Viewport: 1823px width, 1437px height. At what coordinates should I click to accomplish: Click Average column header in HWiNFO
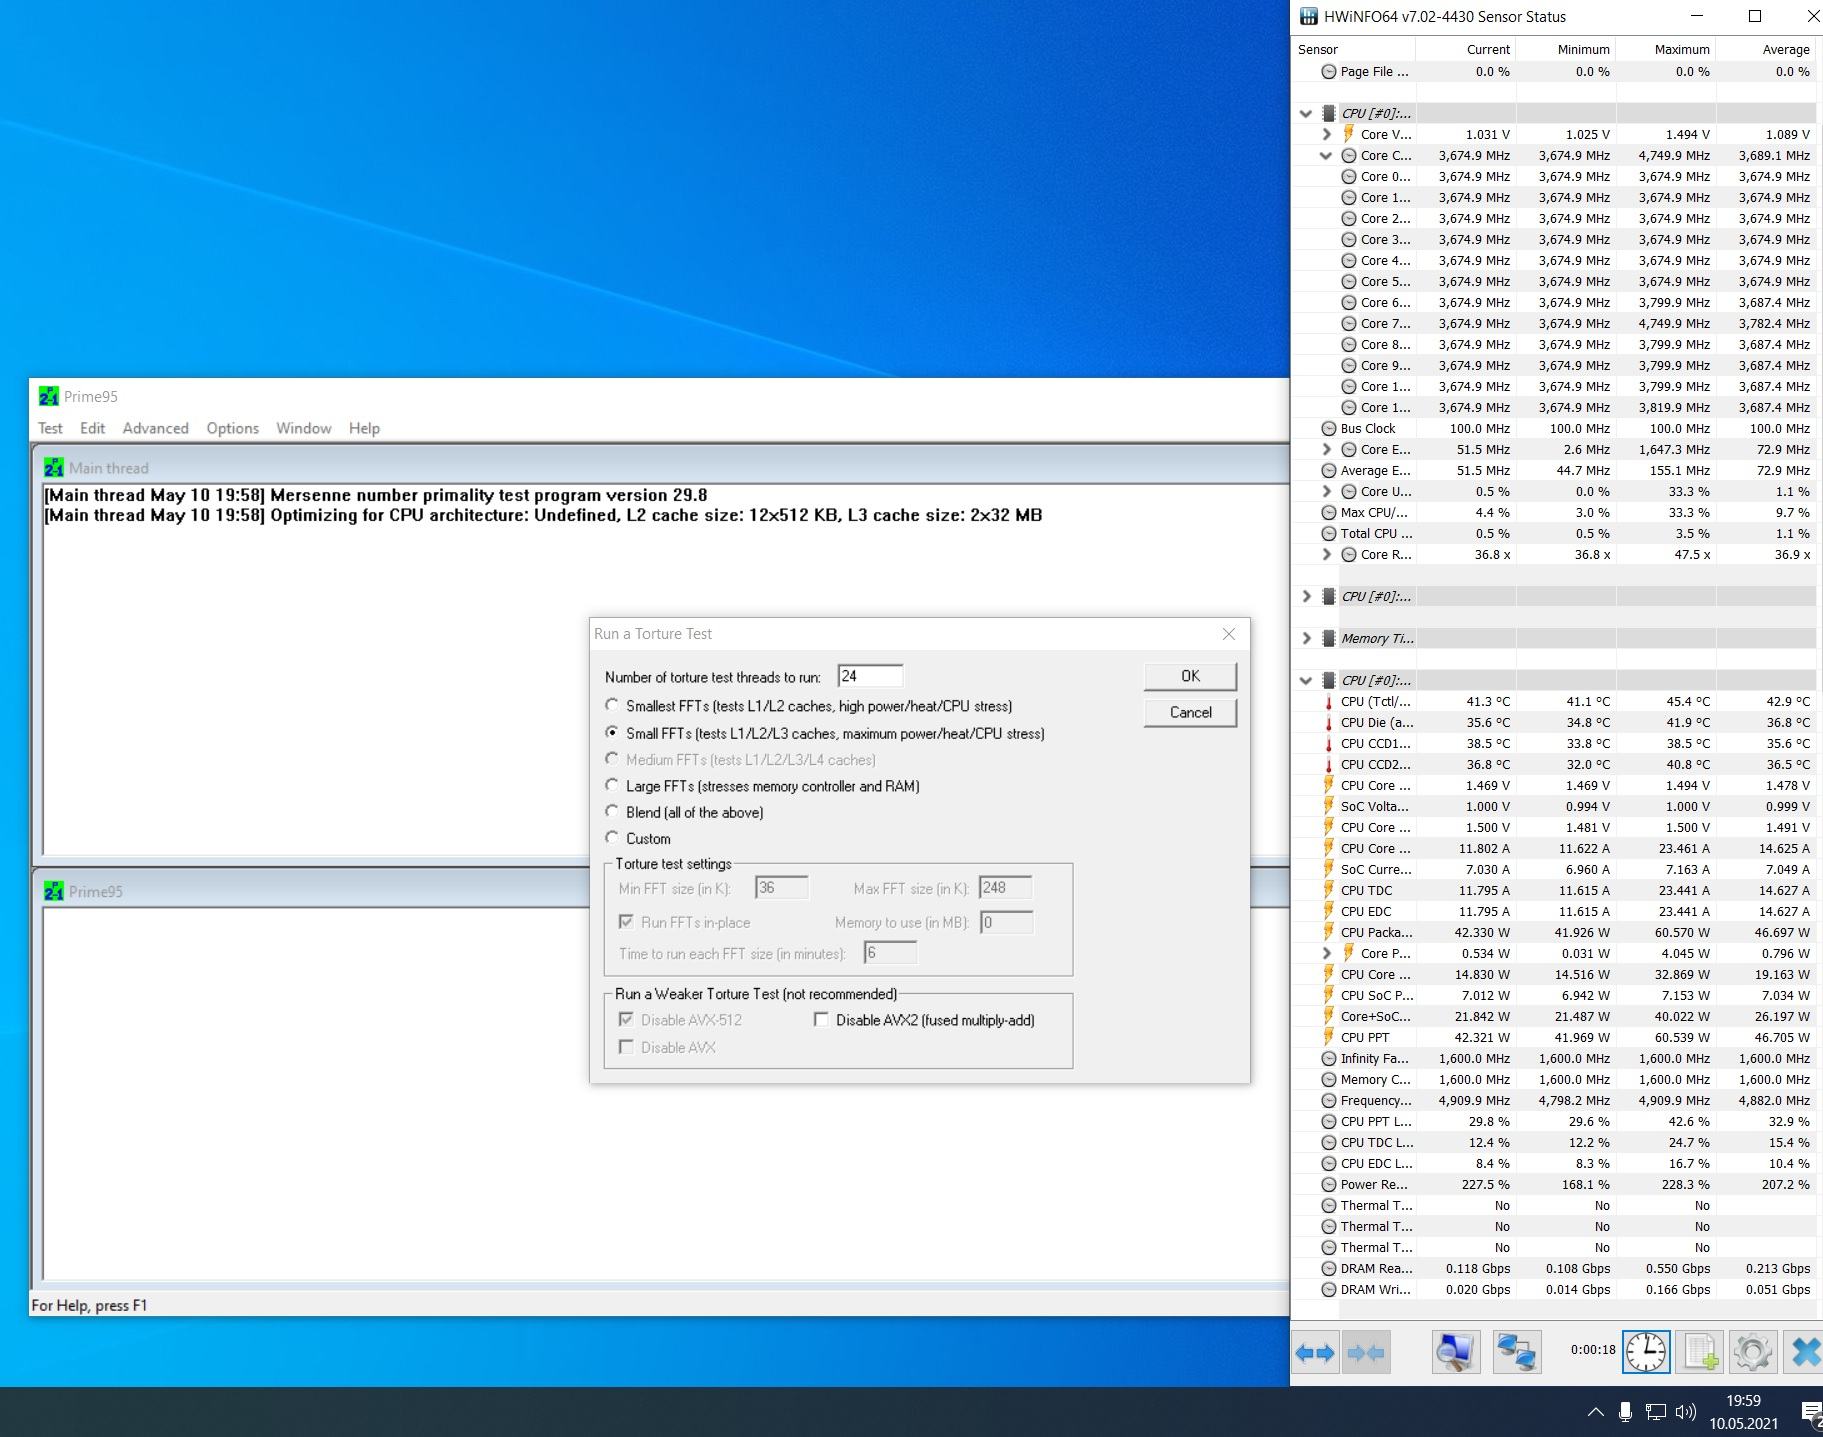click(x=1767, y=49)
